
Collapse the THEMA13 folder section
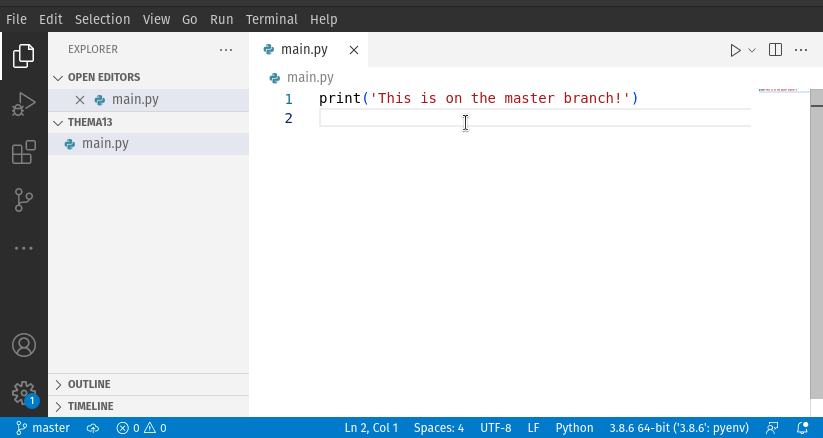pos(58,122)
